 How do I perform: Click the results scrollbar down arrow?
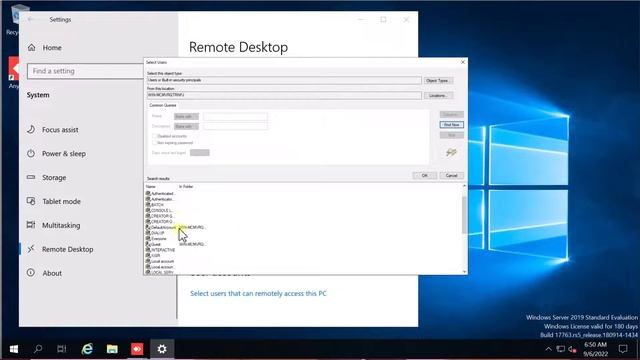pos(464,271)
